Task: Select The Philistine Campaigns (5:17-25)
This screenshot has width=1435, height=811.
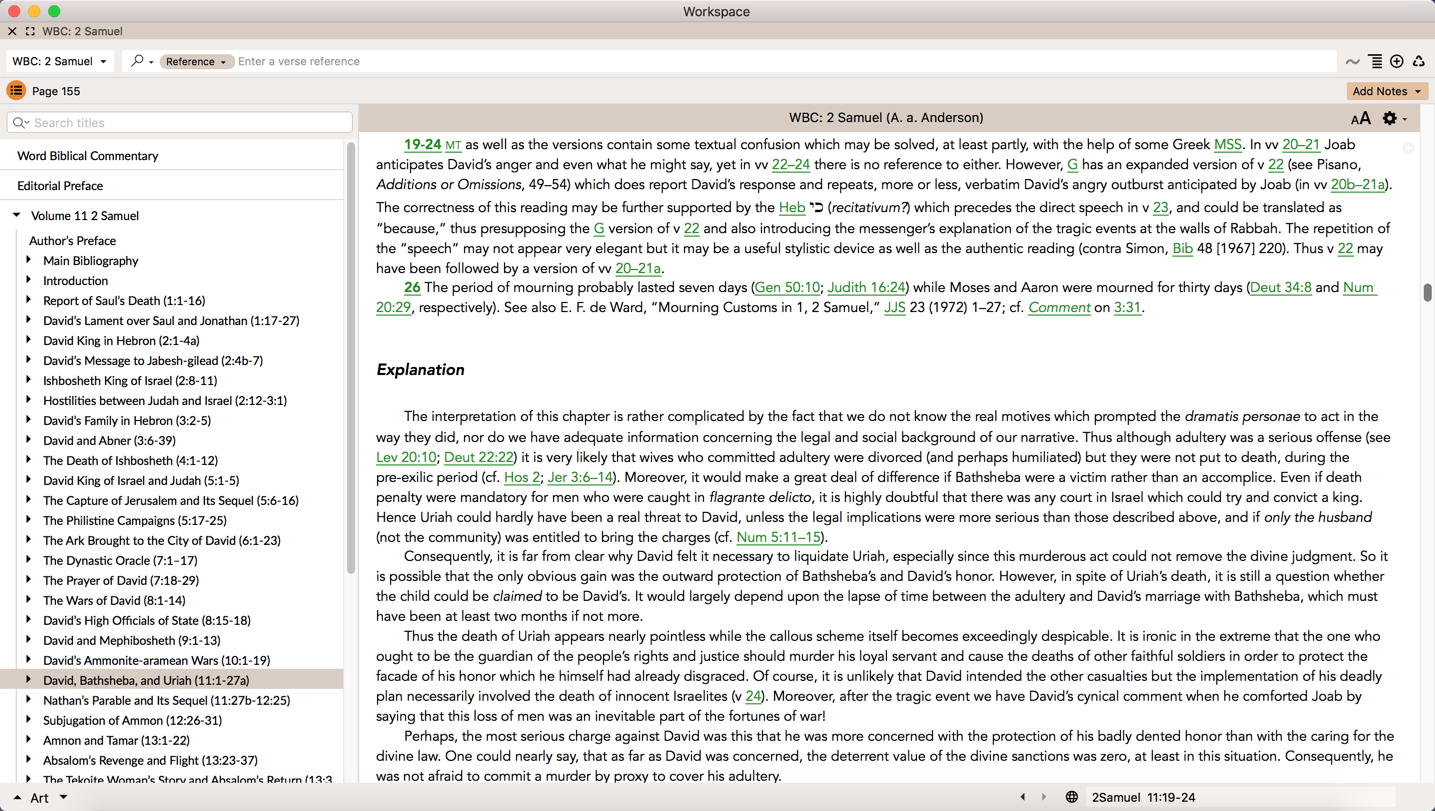Action: coord(135,521)
